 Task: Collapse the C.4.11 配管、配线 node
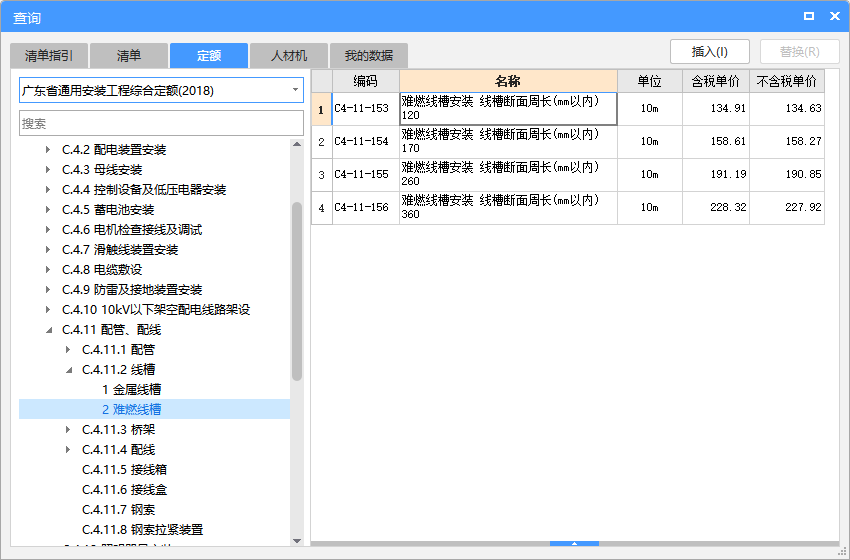(49, 330)
